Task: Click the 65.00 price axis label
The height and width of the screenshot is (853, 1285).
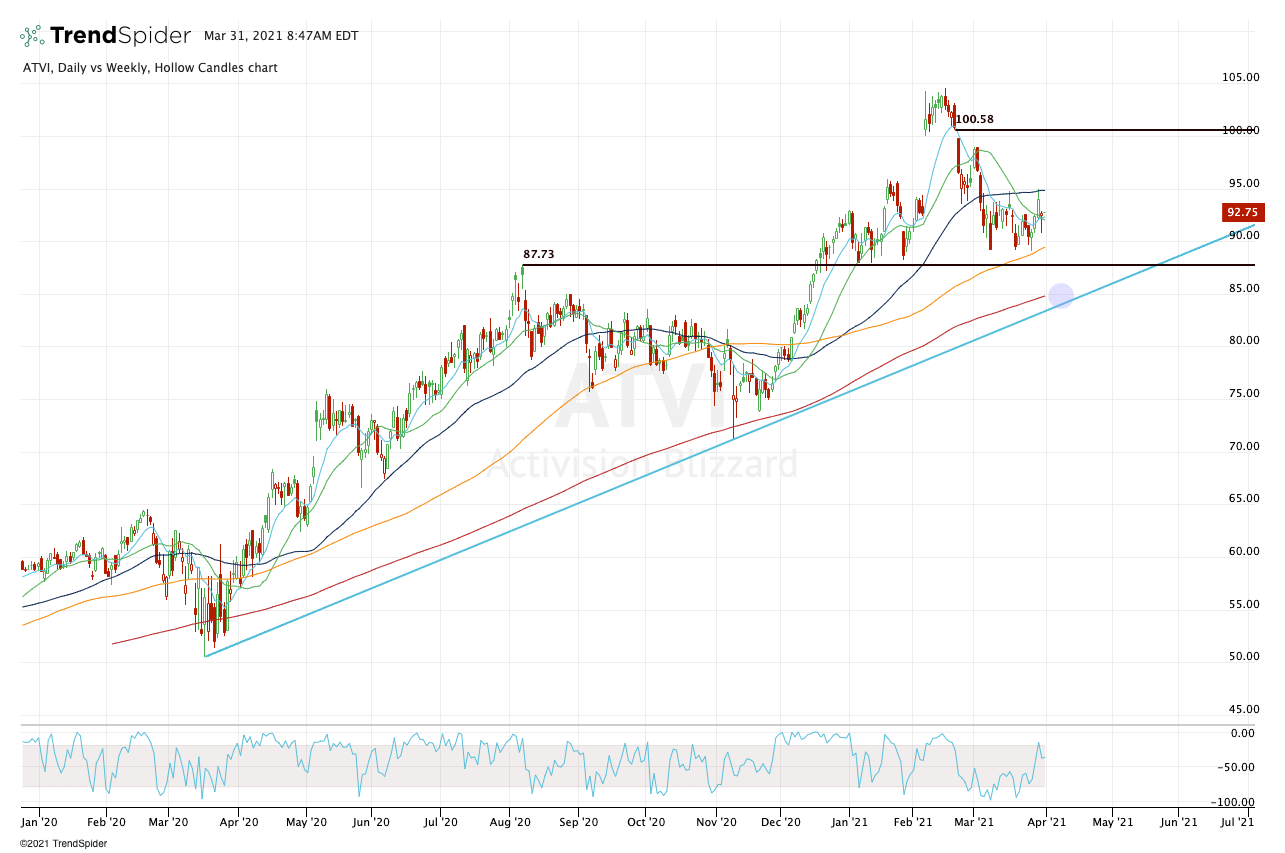Action: (x=1246, y=498)
